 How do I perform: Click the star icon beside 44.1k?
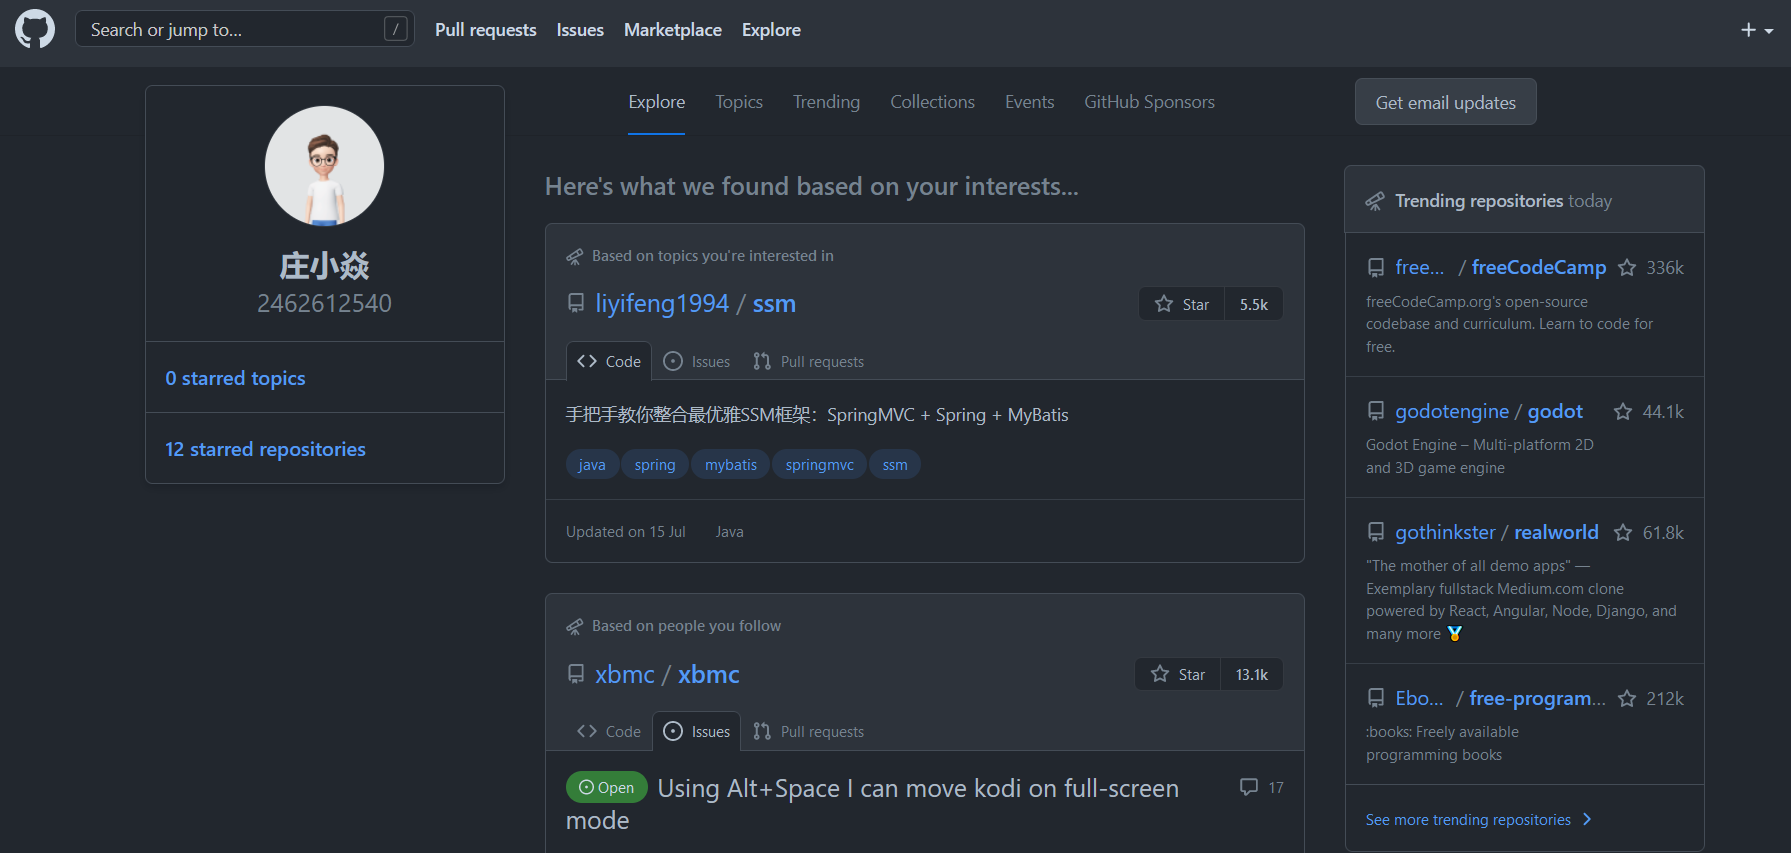click(x=1623, y=411)
